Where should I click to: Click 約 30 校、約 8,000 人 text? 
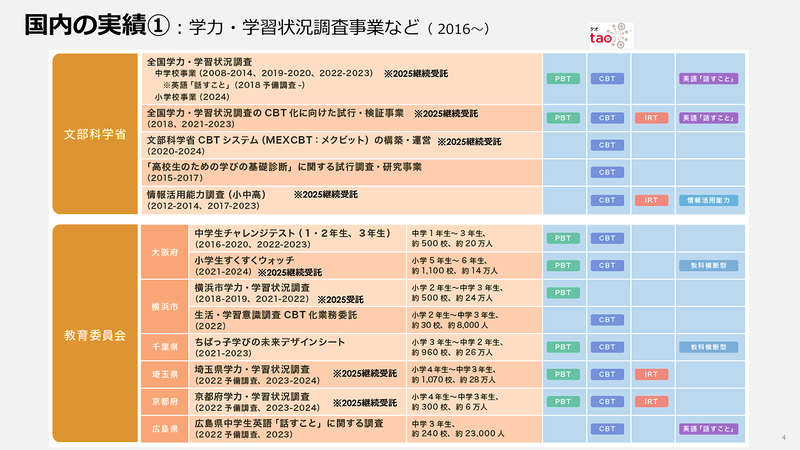coord(449,325)
